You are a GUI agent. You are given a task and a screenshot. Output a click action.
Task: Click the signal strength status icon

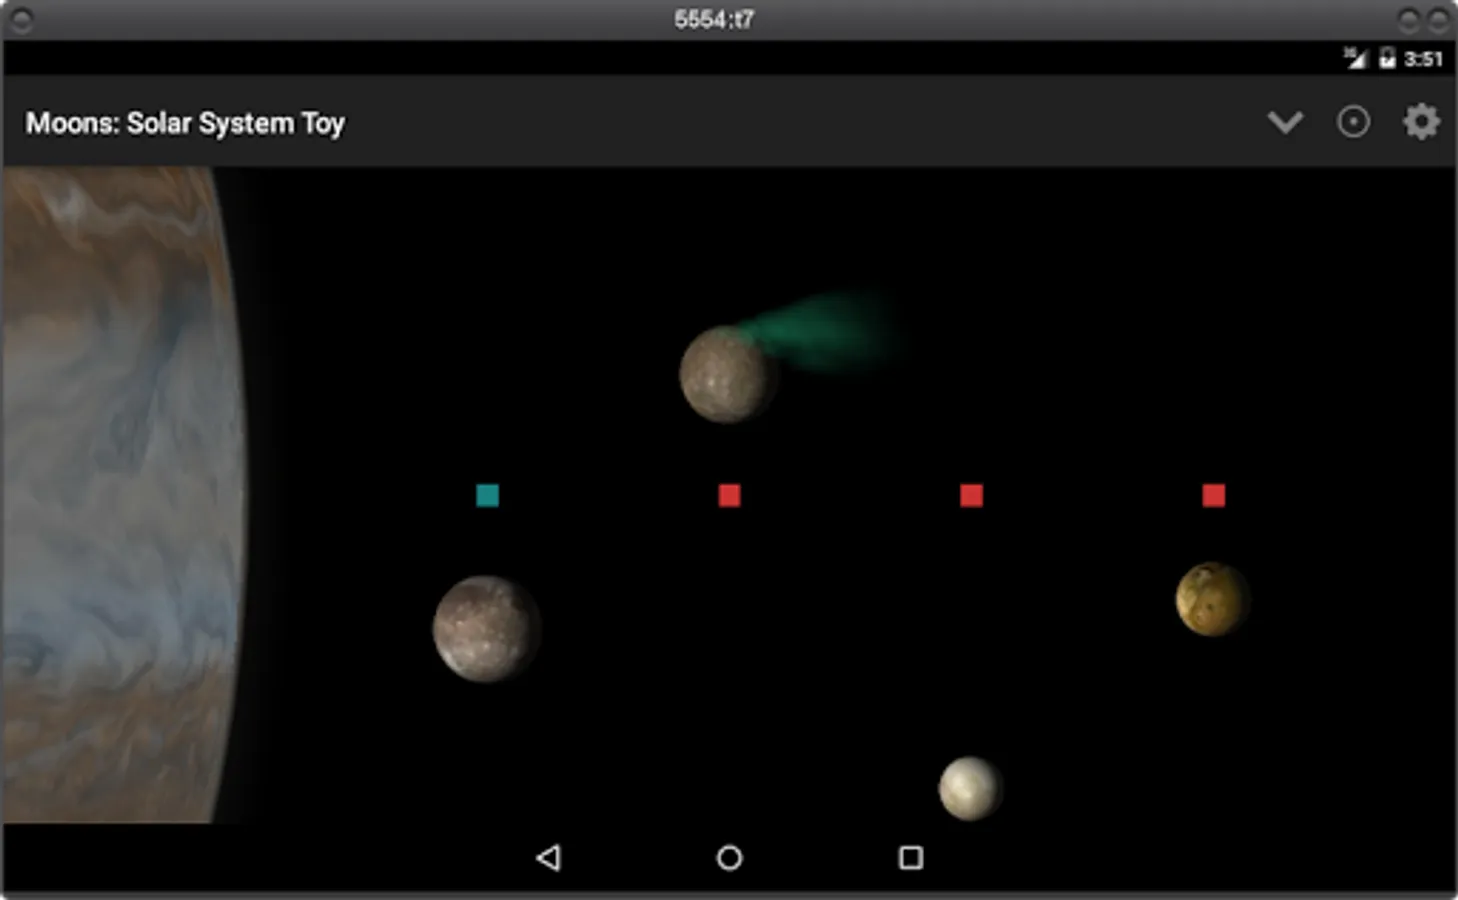pos(1354,58)
